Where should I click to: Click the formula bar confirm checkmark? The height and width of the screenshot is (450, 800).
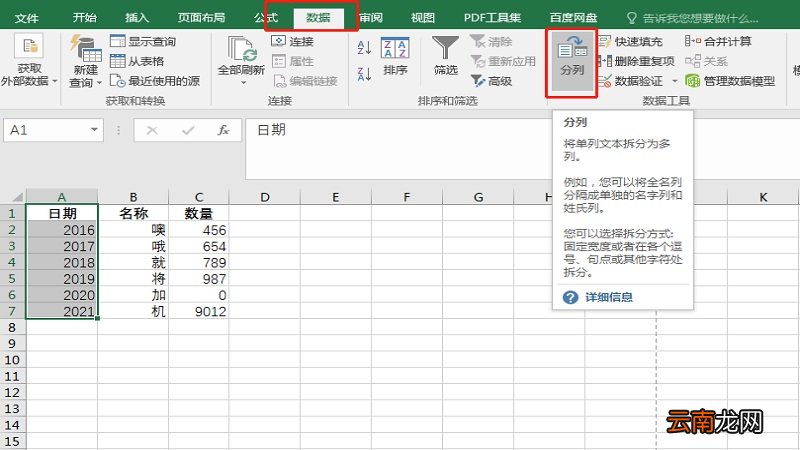[x=188, y=130]
